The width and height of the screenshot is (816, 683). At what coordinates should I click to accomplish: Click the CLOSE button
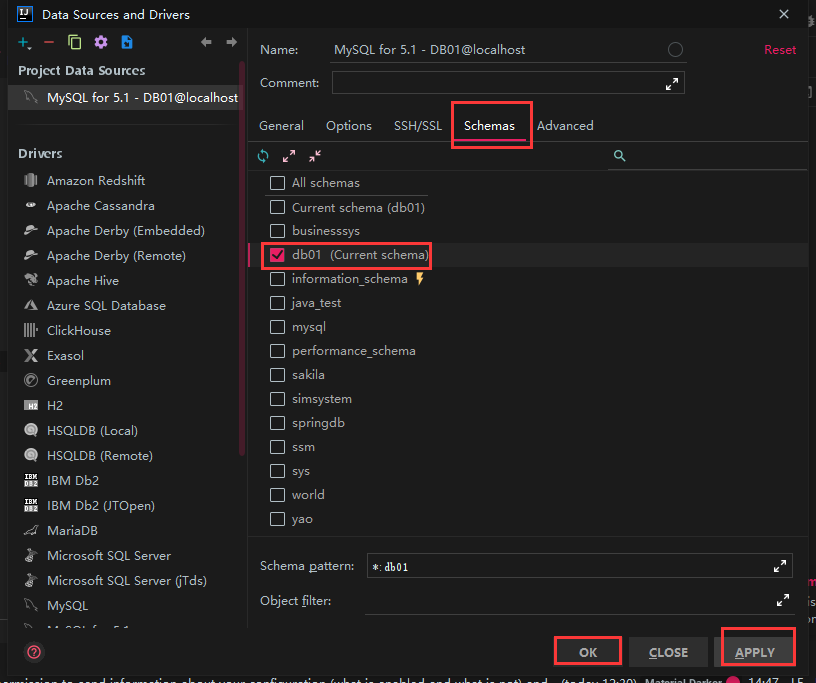click(x=668, y=652)
